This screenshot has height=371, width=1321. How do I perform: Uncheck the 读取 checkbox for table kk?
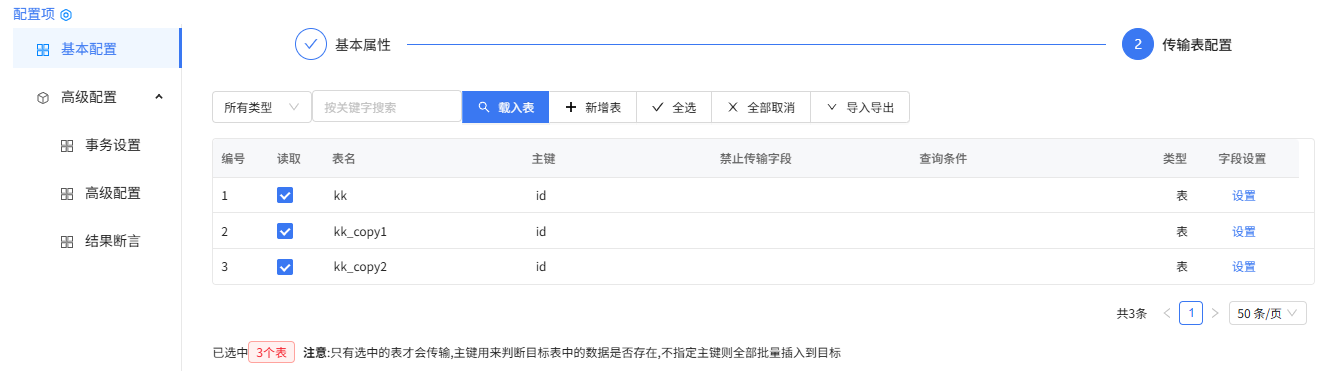click(x=285, y=195)
